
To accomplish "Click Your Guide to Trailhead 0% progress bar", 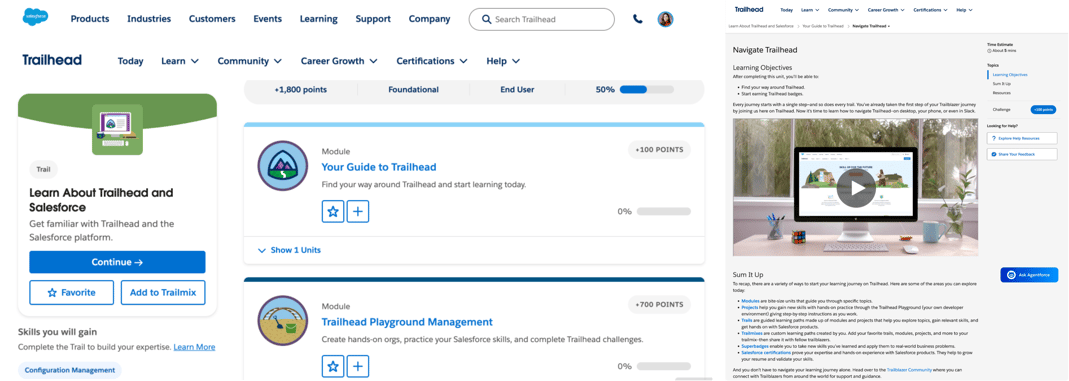I will (663, 211).
